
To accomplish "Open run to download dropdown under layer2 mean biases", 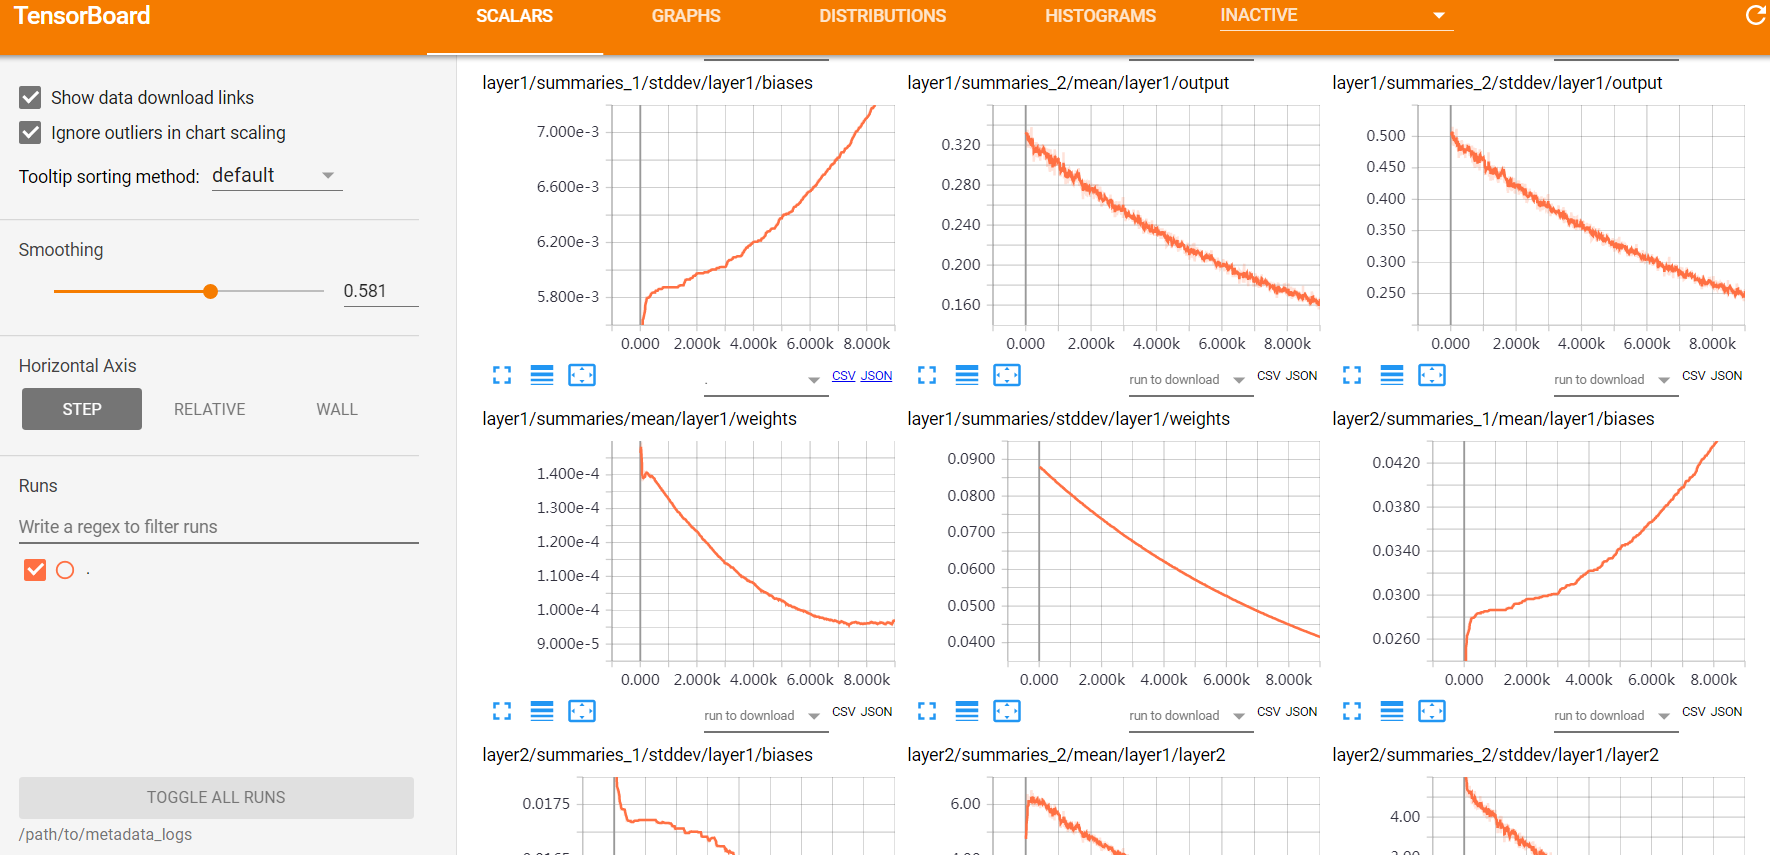I will click(1616, 716).
